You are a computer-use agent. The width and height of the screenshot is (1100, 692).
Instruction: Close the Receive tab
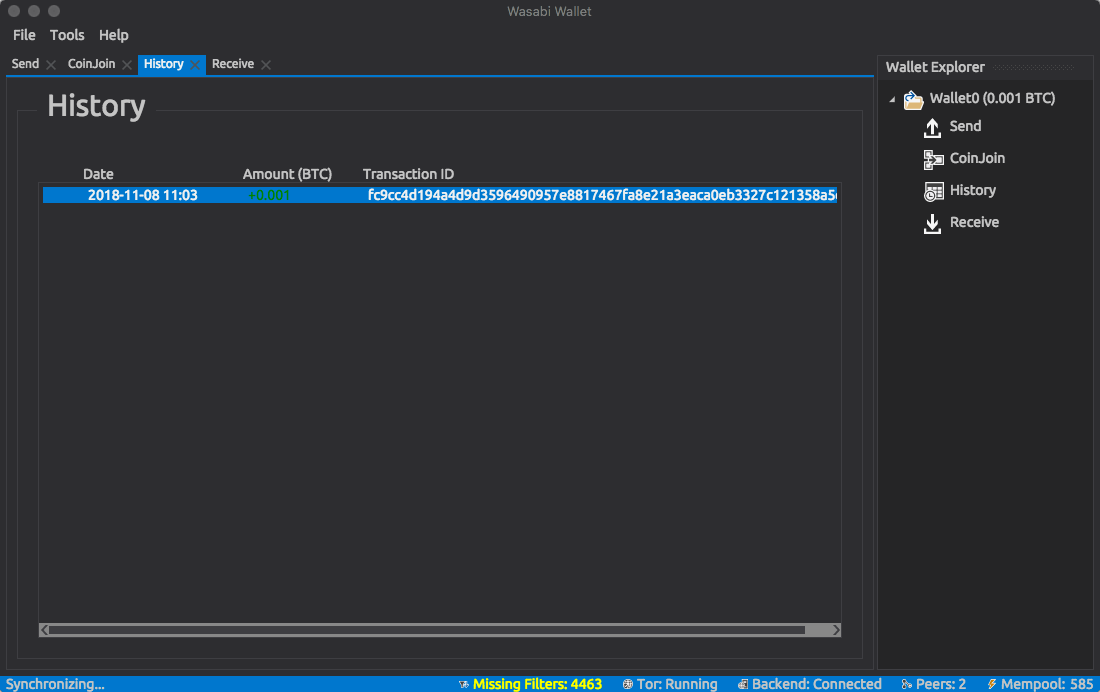266,65
